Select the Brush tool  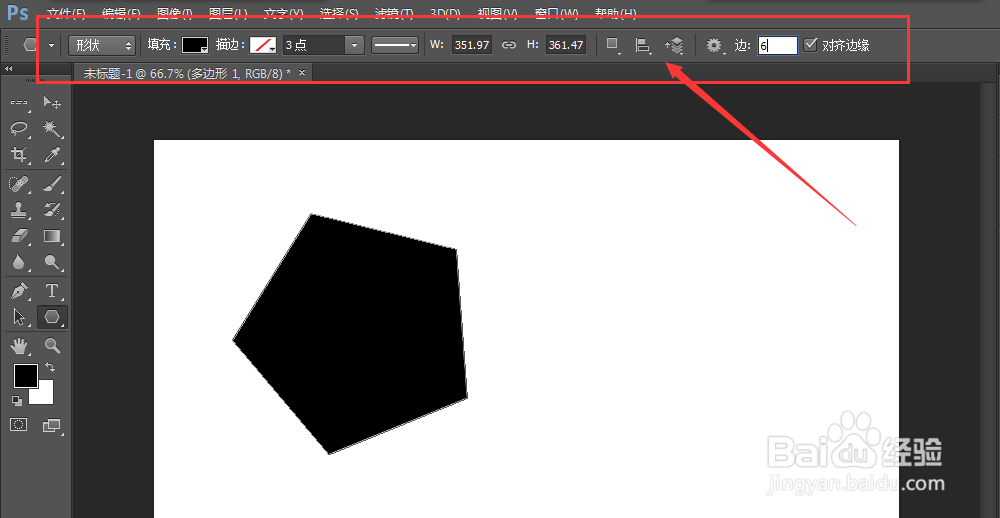point(52,185)
